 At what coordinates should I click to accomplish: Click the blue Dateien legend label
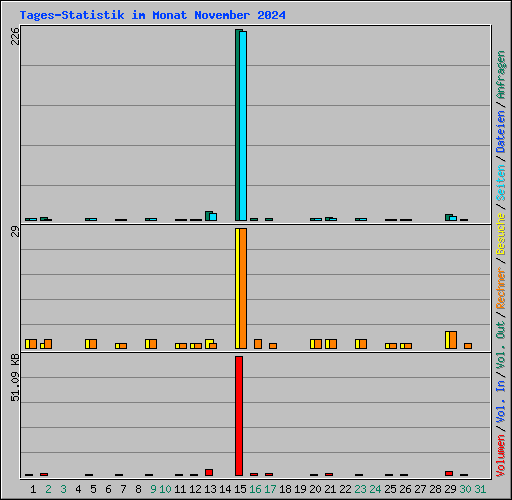click(x=501, y=131)
